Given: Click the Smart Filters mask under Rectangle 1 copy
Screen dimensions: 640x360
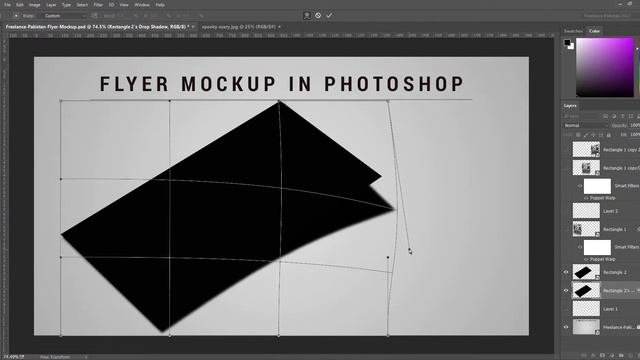Looking at the screenshot, I should [x=597, y=186].
